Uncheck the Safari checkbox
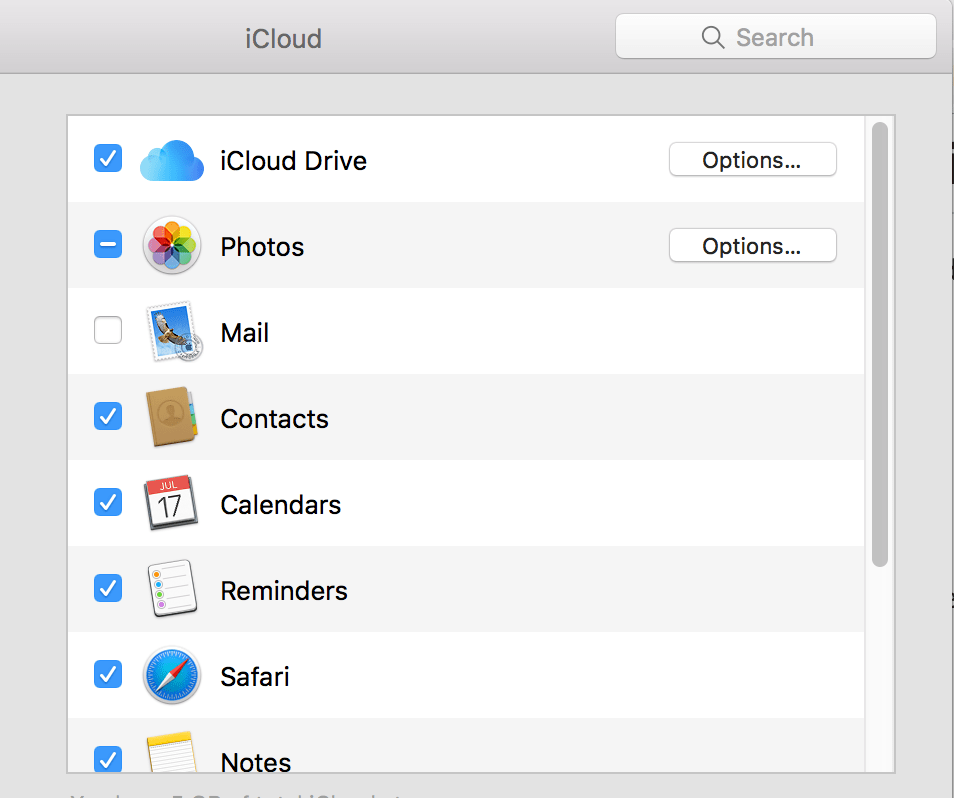Image resolution: width=954 pixels, height=798 pixels. click(x=108, y=674)
